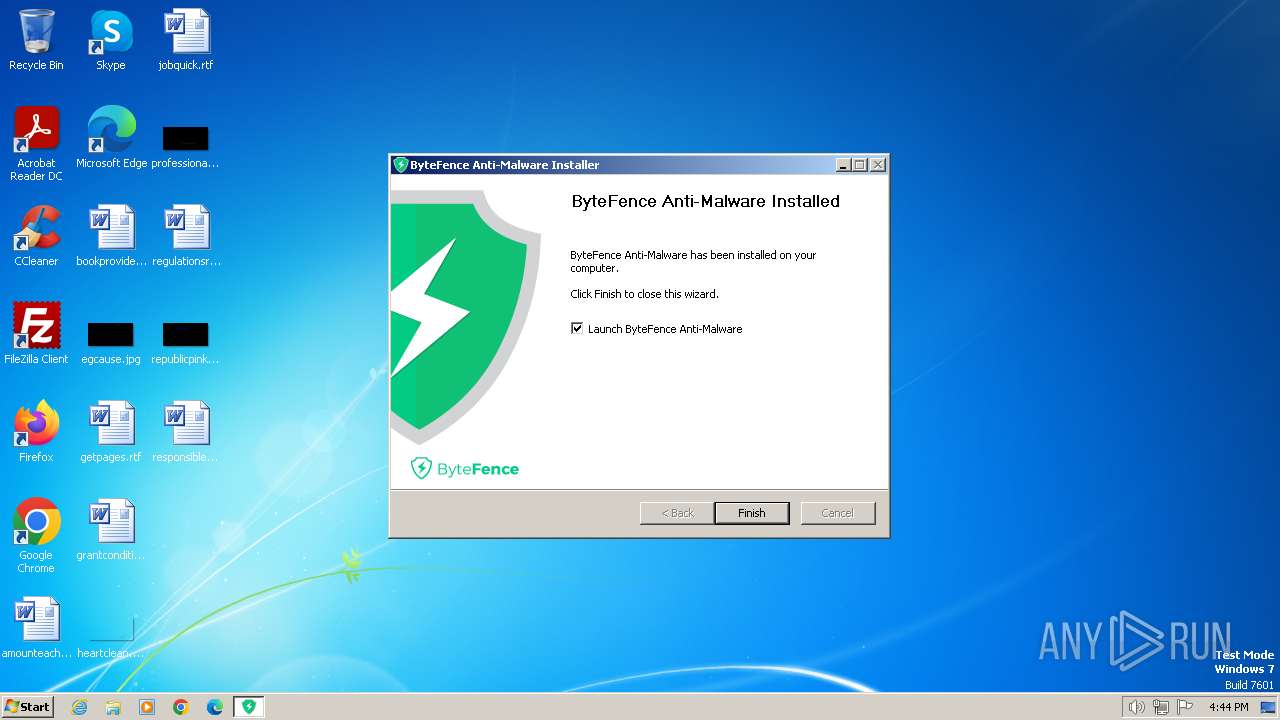Minimize the ByteFence installer window
Screen dimensions: 1280x720
tap(843, 165)
